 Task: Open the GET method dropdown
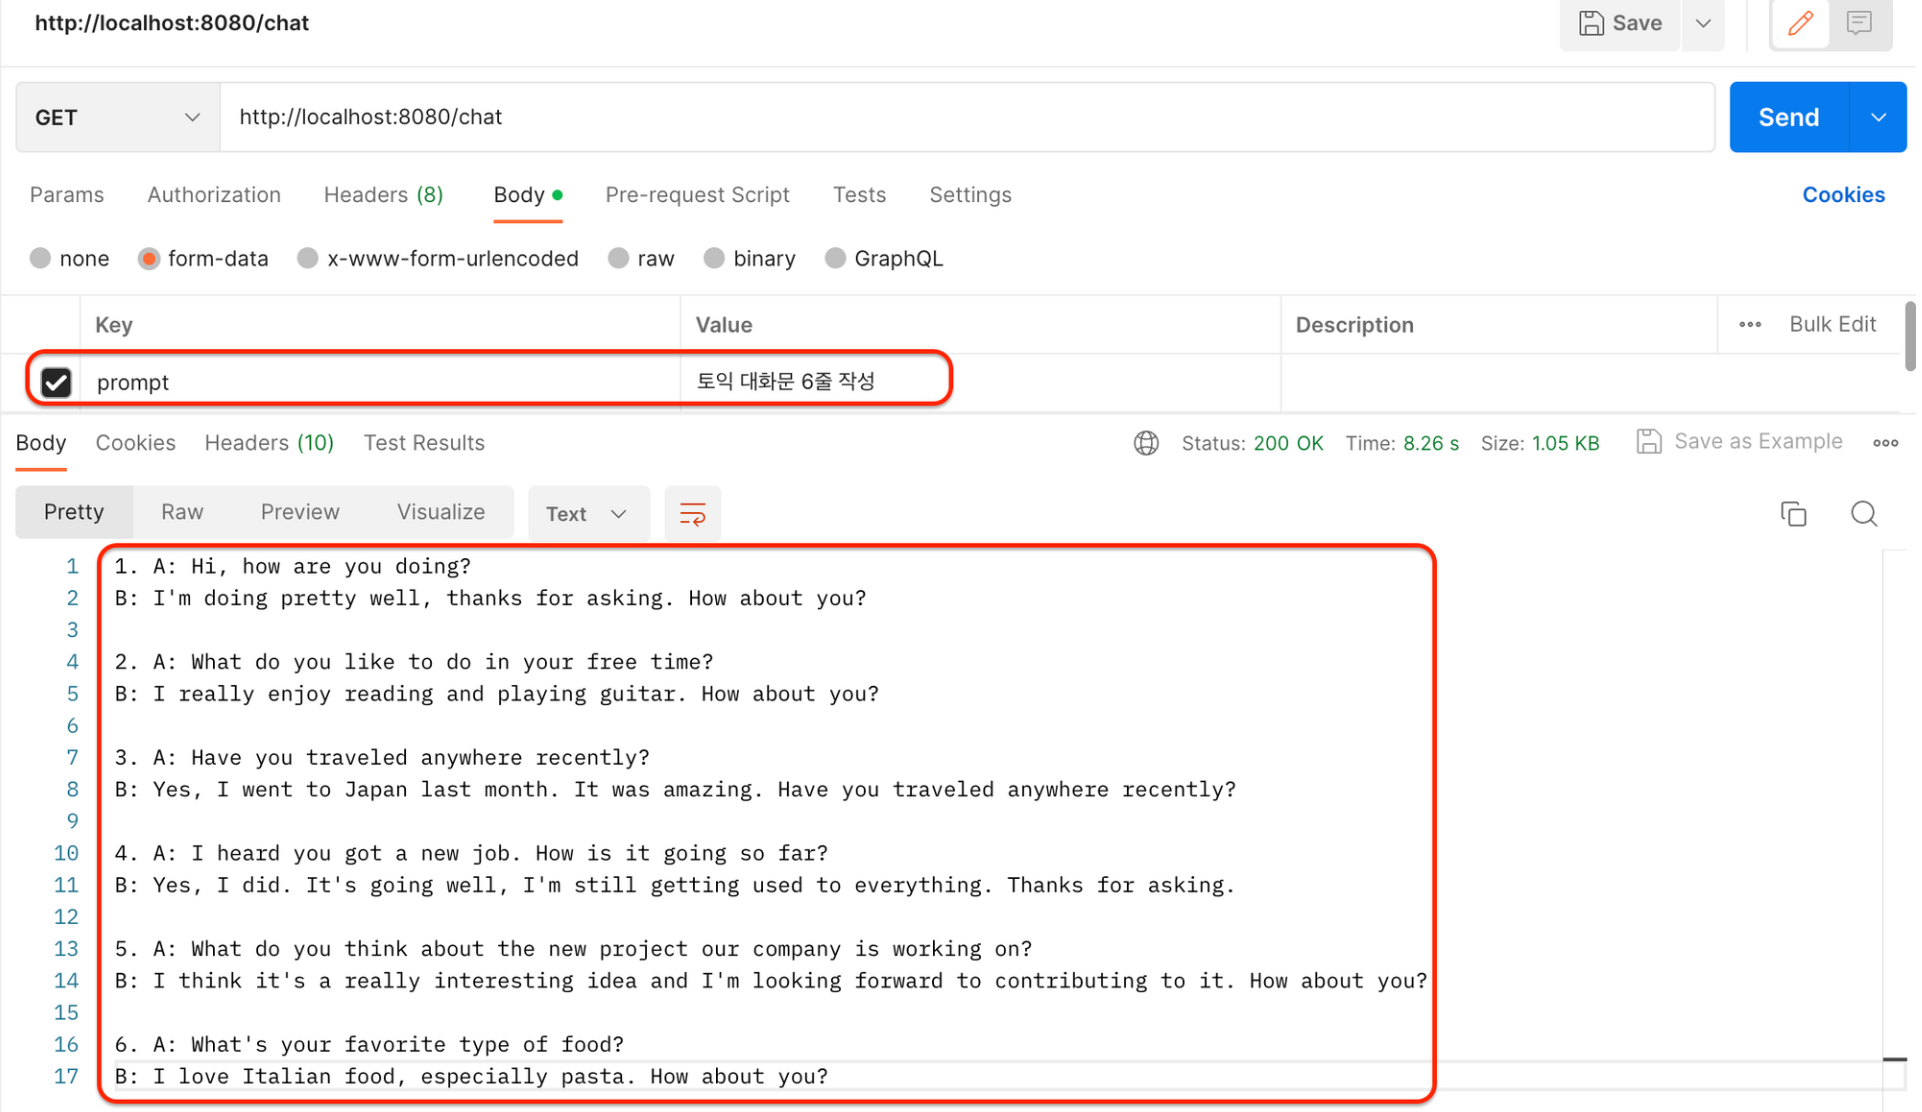pyautogui.click(x=118, y=118)
